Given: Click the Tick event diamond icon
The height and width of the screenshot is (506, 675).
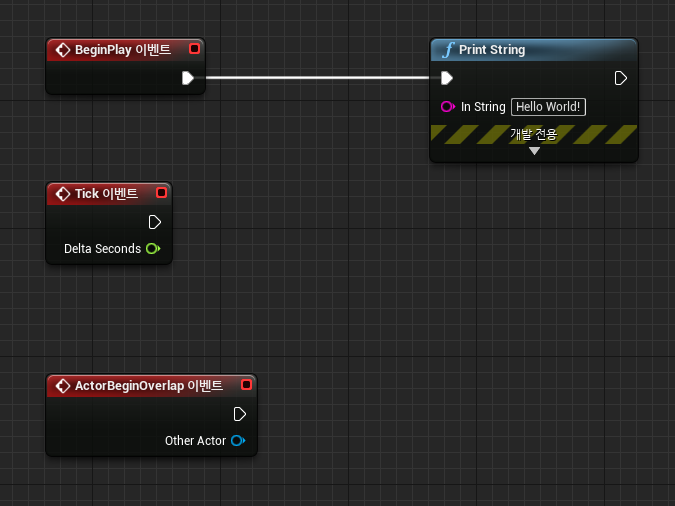Looking at the screenshot, I should [62, 193].
